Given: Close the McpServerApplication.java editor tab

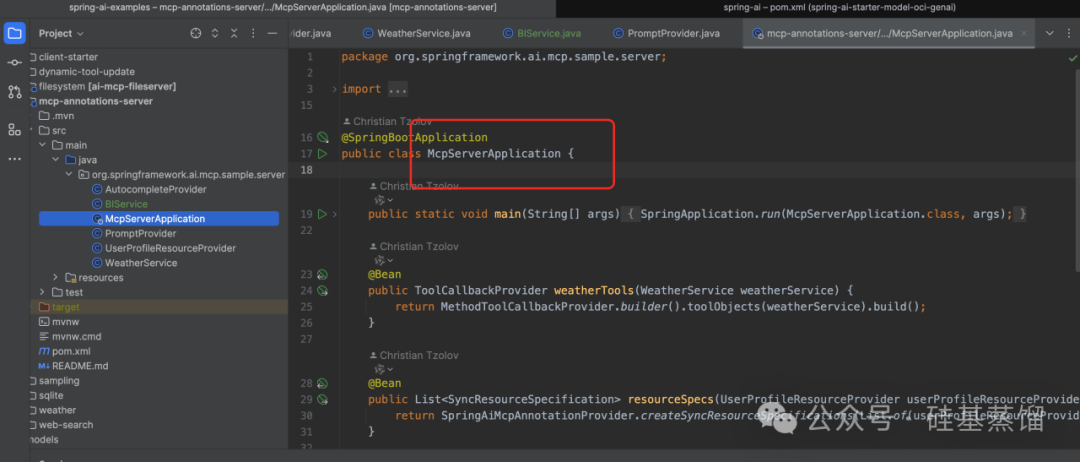Looking at the screenshot, I should [x=1024, y=33].
